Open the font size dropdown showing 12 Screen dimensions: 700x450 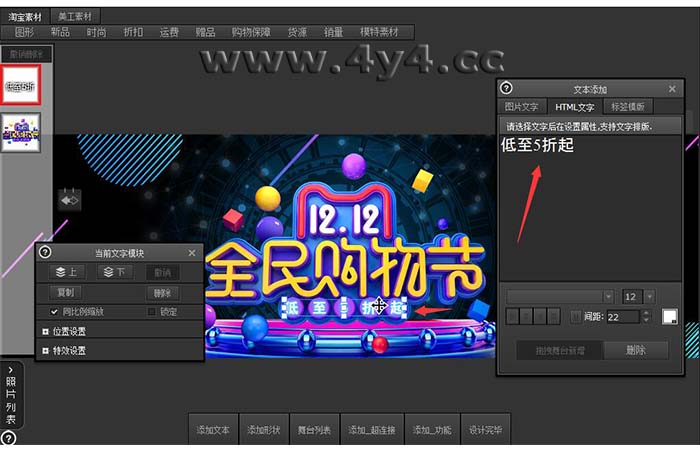coord(649,297)
